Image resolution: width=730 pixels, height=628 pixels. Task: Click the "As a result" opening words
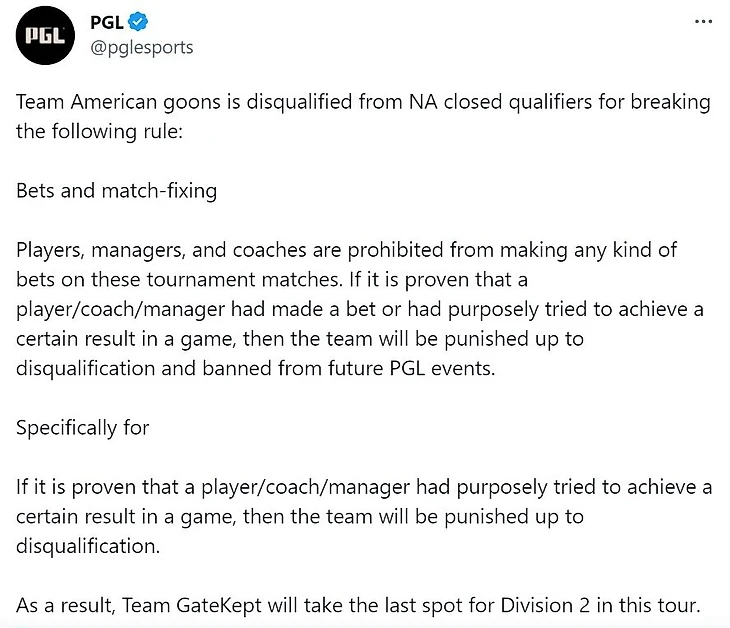click(66, 604)
